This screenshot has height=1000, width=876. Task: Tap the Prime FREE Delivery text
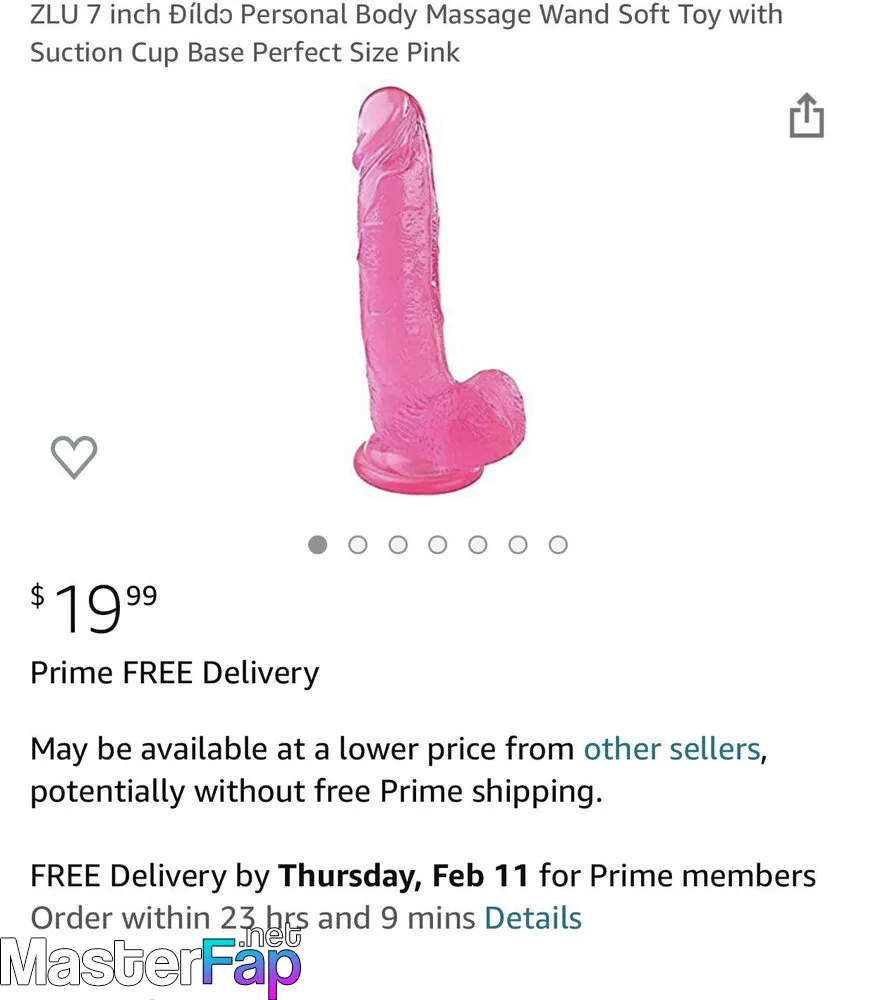(x=175, y=673)
